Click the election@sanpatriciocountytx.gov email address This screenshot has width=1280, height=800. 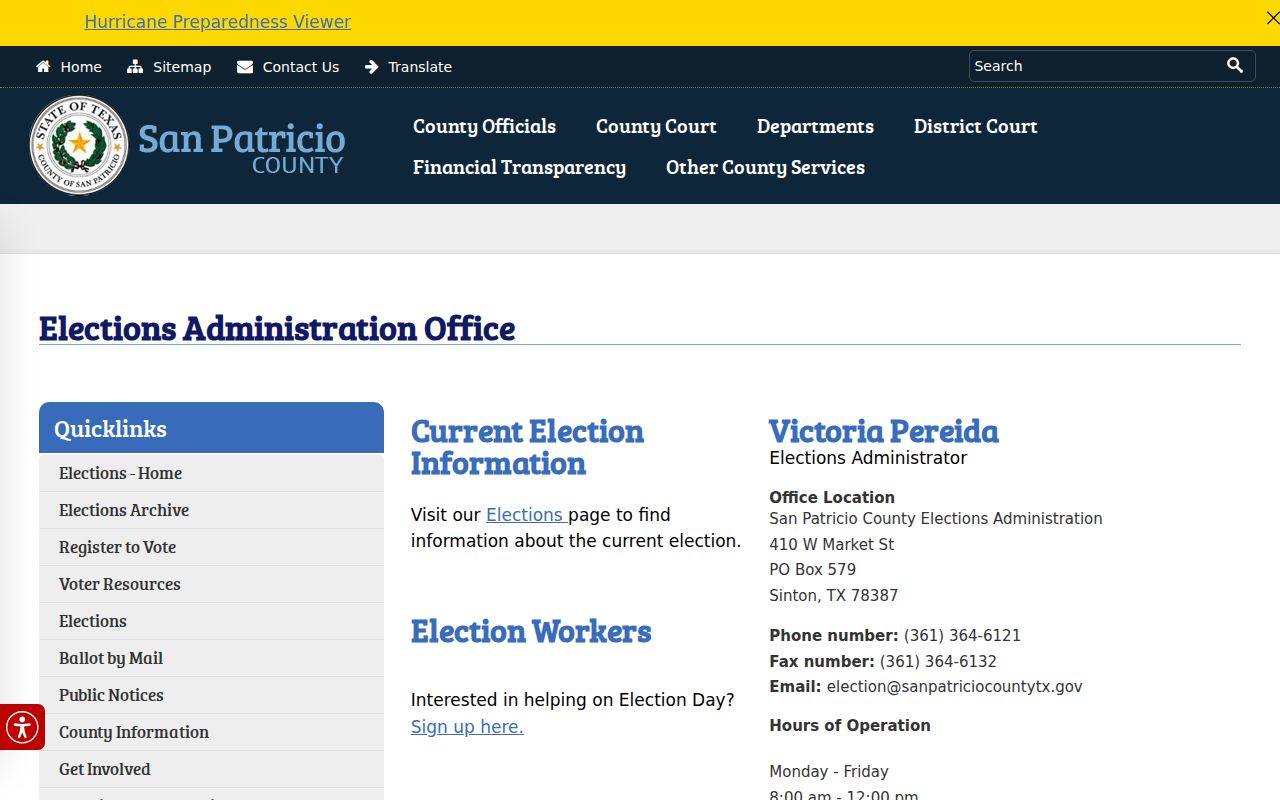click(x=954, y=687)
